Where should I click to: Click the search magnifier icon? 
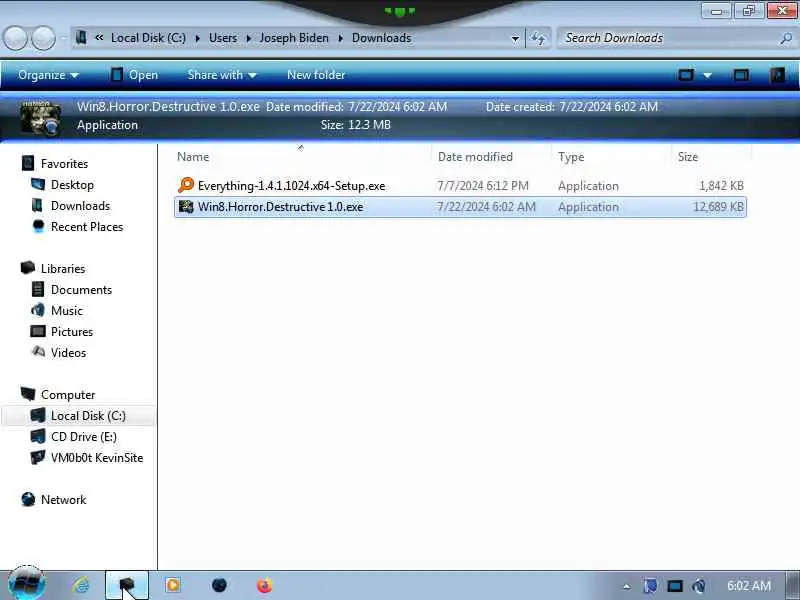coord(786,38)
